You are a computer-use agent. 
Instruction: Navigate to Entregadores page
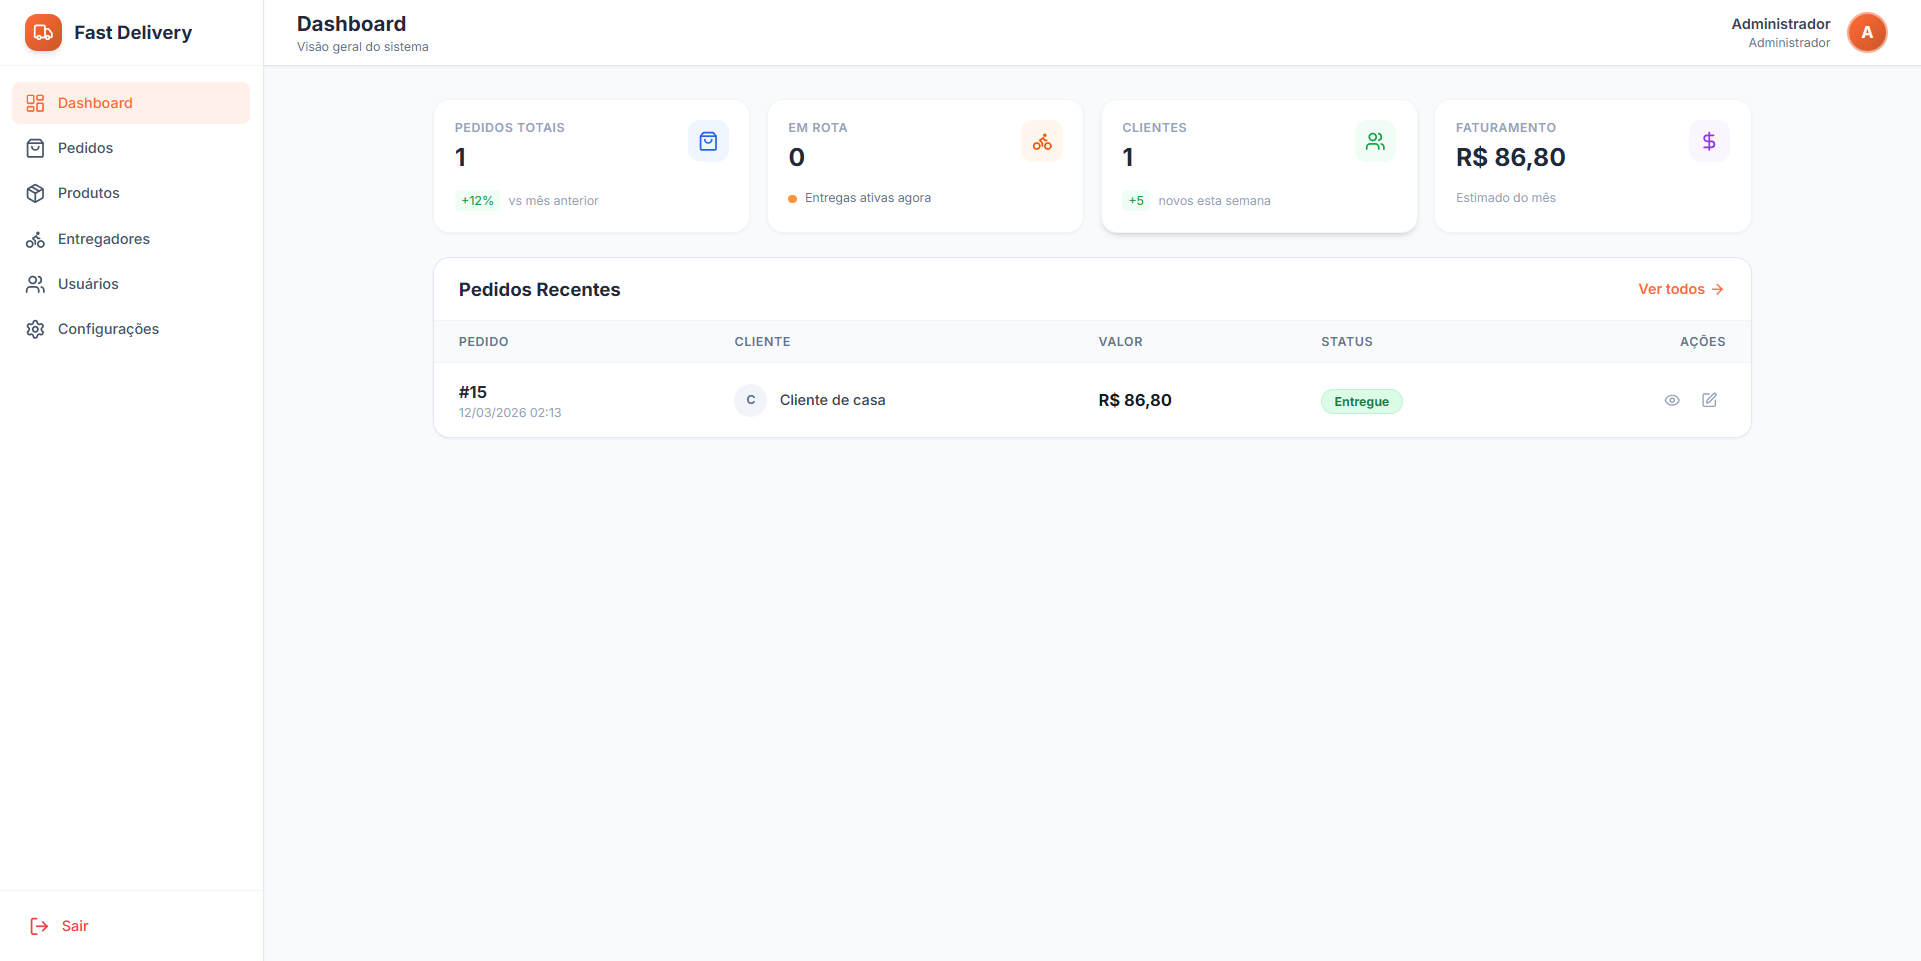tap(104, 239)
